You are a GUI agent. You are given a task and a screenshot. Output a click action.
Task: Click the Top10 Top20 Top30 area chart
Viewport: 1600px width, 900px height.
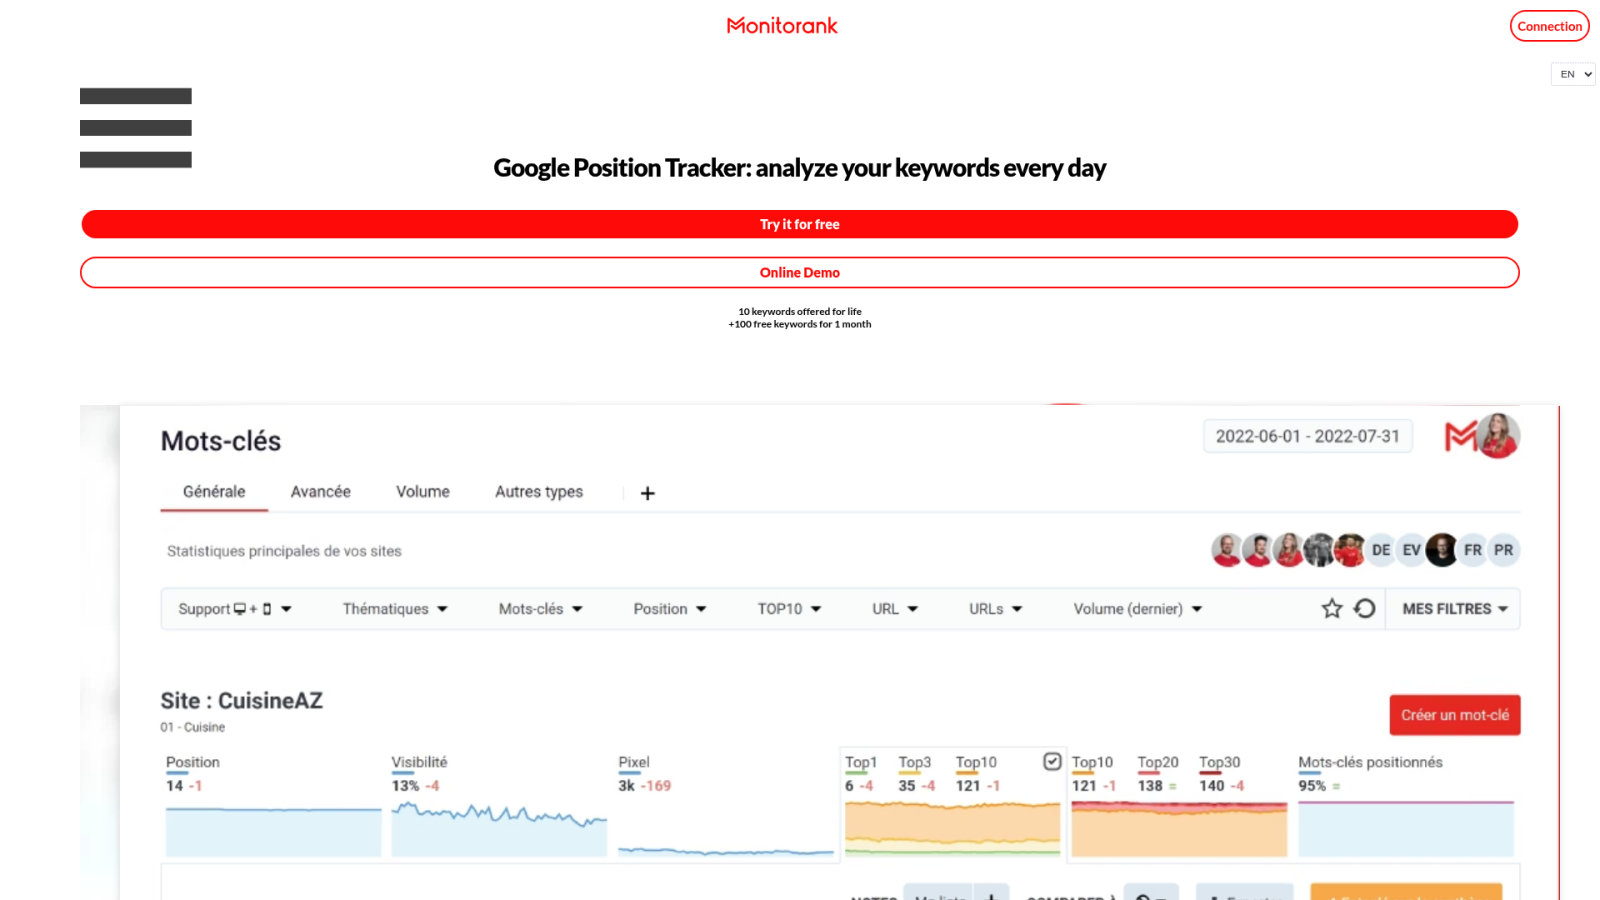point(1179,828)
